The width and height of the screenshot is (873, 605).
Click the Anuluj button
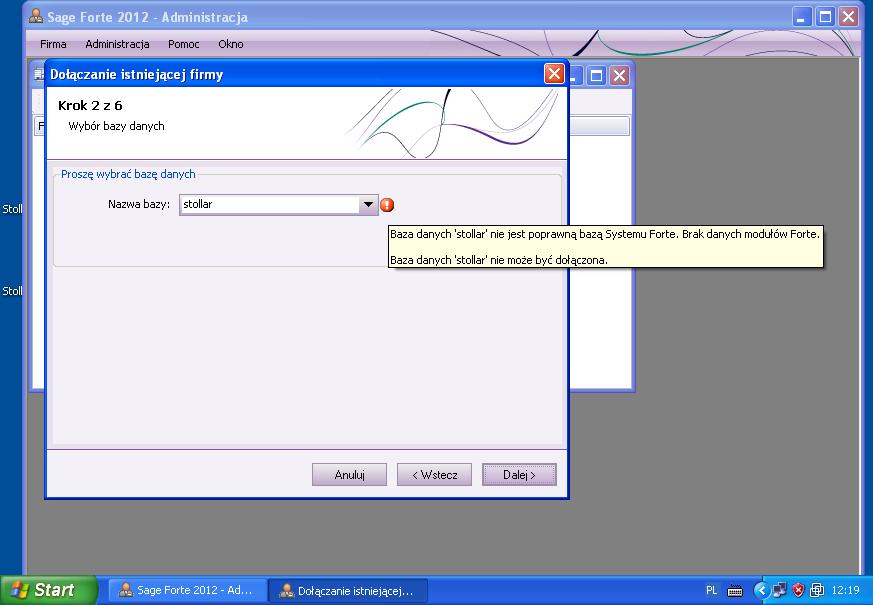349,475
